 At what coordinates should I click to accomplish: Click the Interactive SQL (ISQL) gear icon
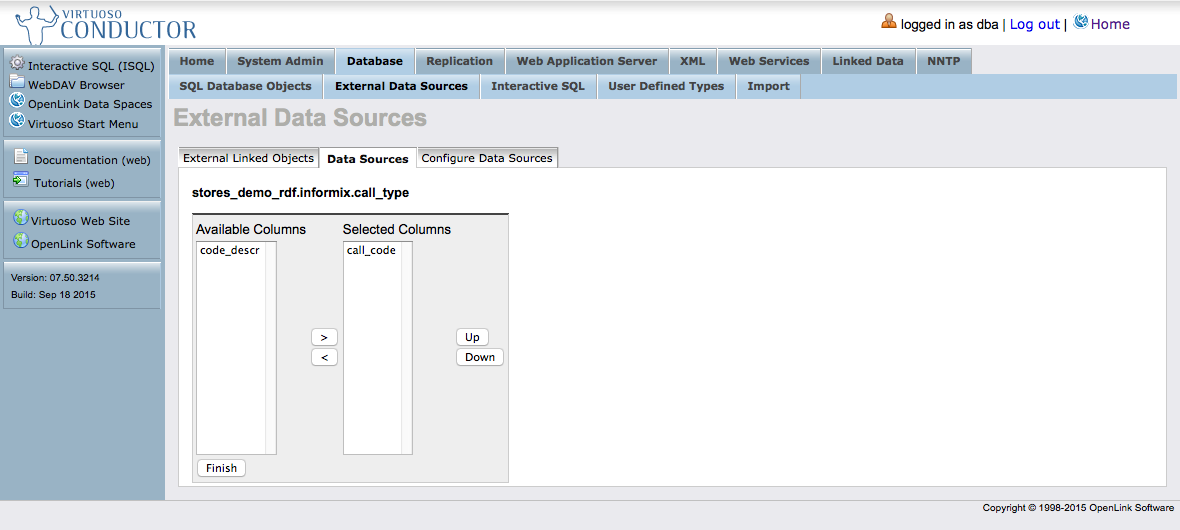[17, 64]
